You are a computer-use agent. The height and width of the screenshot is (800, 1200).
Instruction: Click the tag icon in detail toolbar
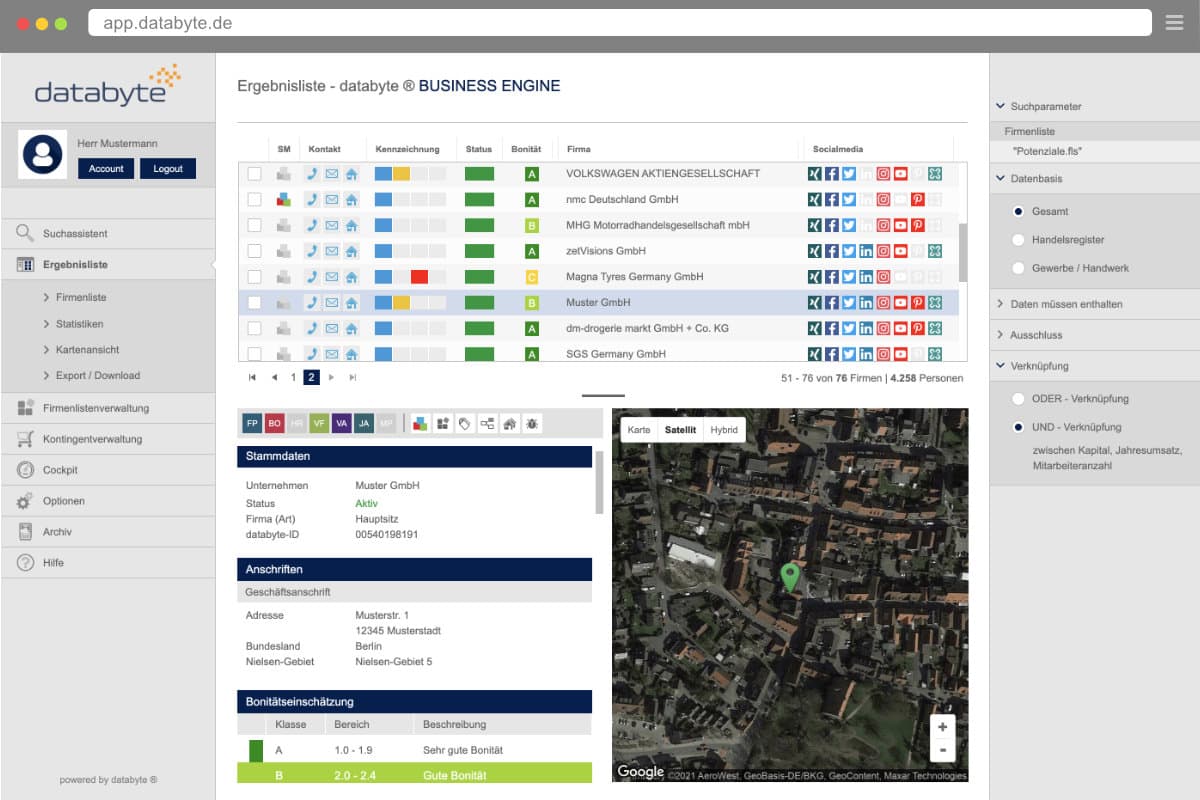(464, 423)
